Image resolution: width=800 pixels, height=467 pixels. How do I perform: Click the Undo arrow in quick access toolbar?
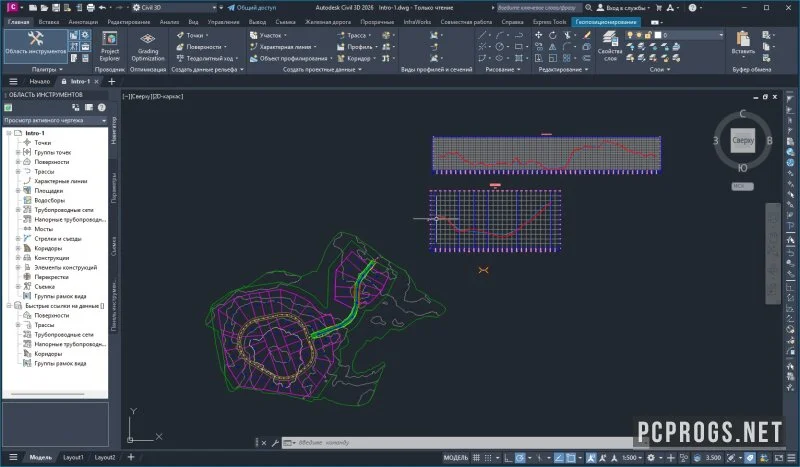[x=103, y=8]
